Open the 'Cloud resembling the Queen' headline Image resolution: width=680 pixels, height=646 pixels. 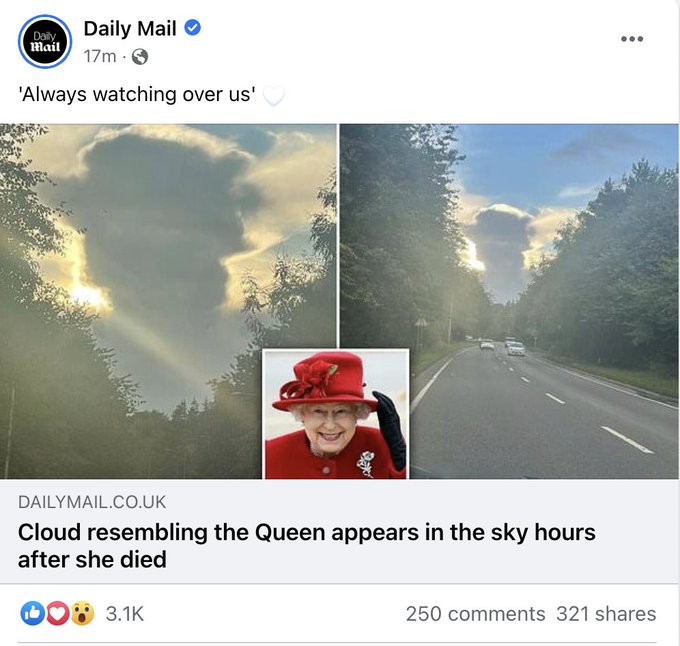point(306,545)
